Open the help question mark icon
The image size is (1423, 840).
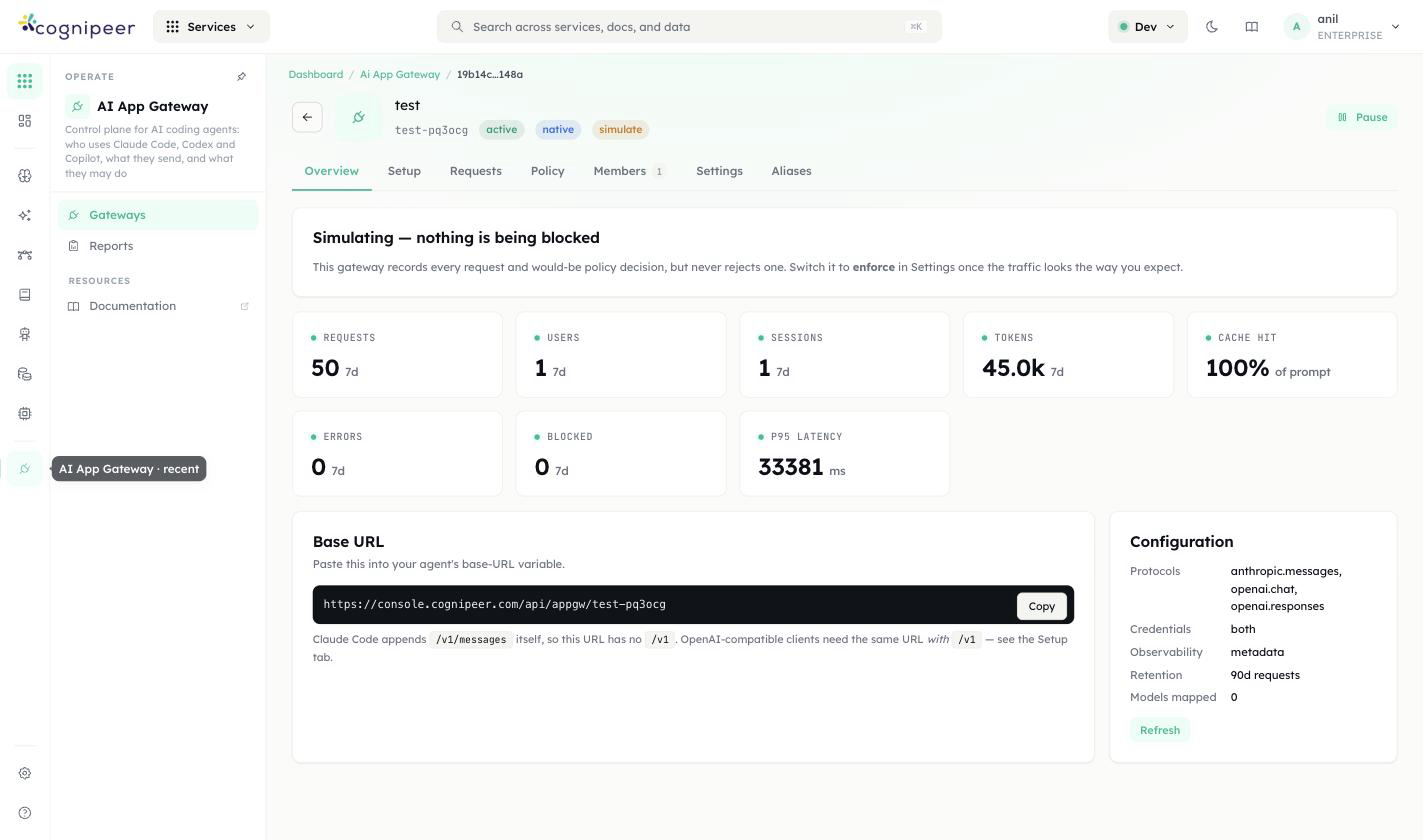point(25,813)
